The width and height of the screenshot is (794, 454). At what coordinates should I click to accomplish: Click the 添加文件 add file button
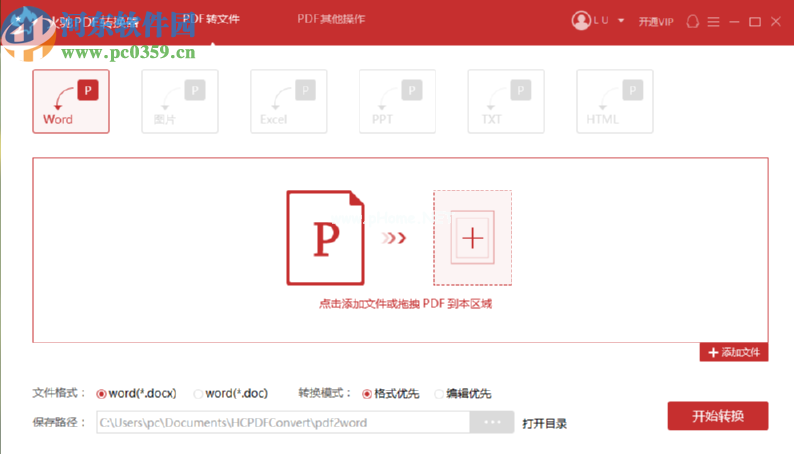(x=734, y=352)
